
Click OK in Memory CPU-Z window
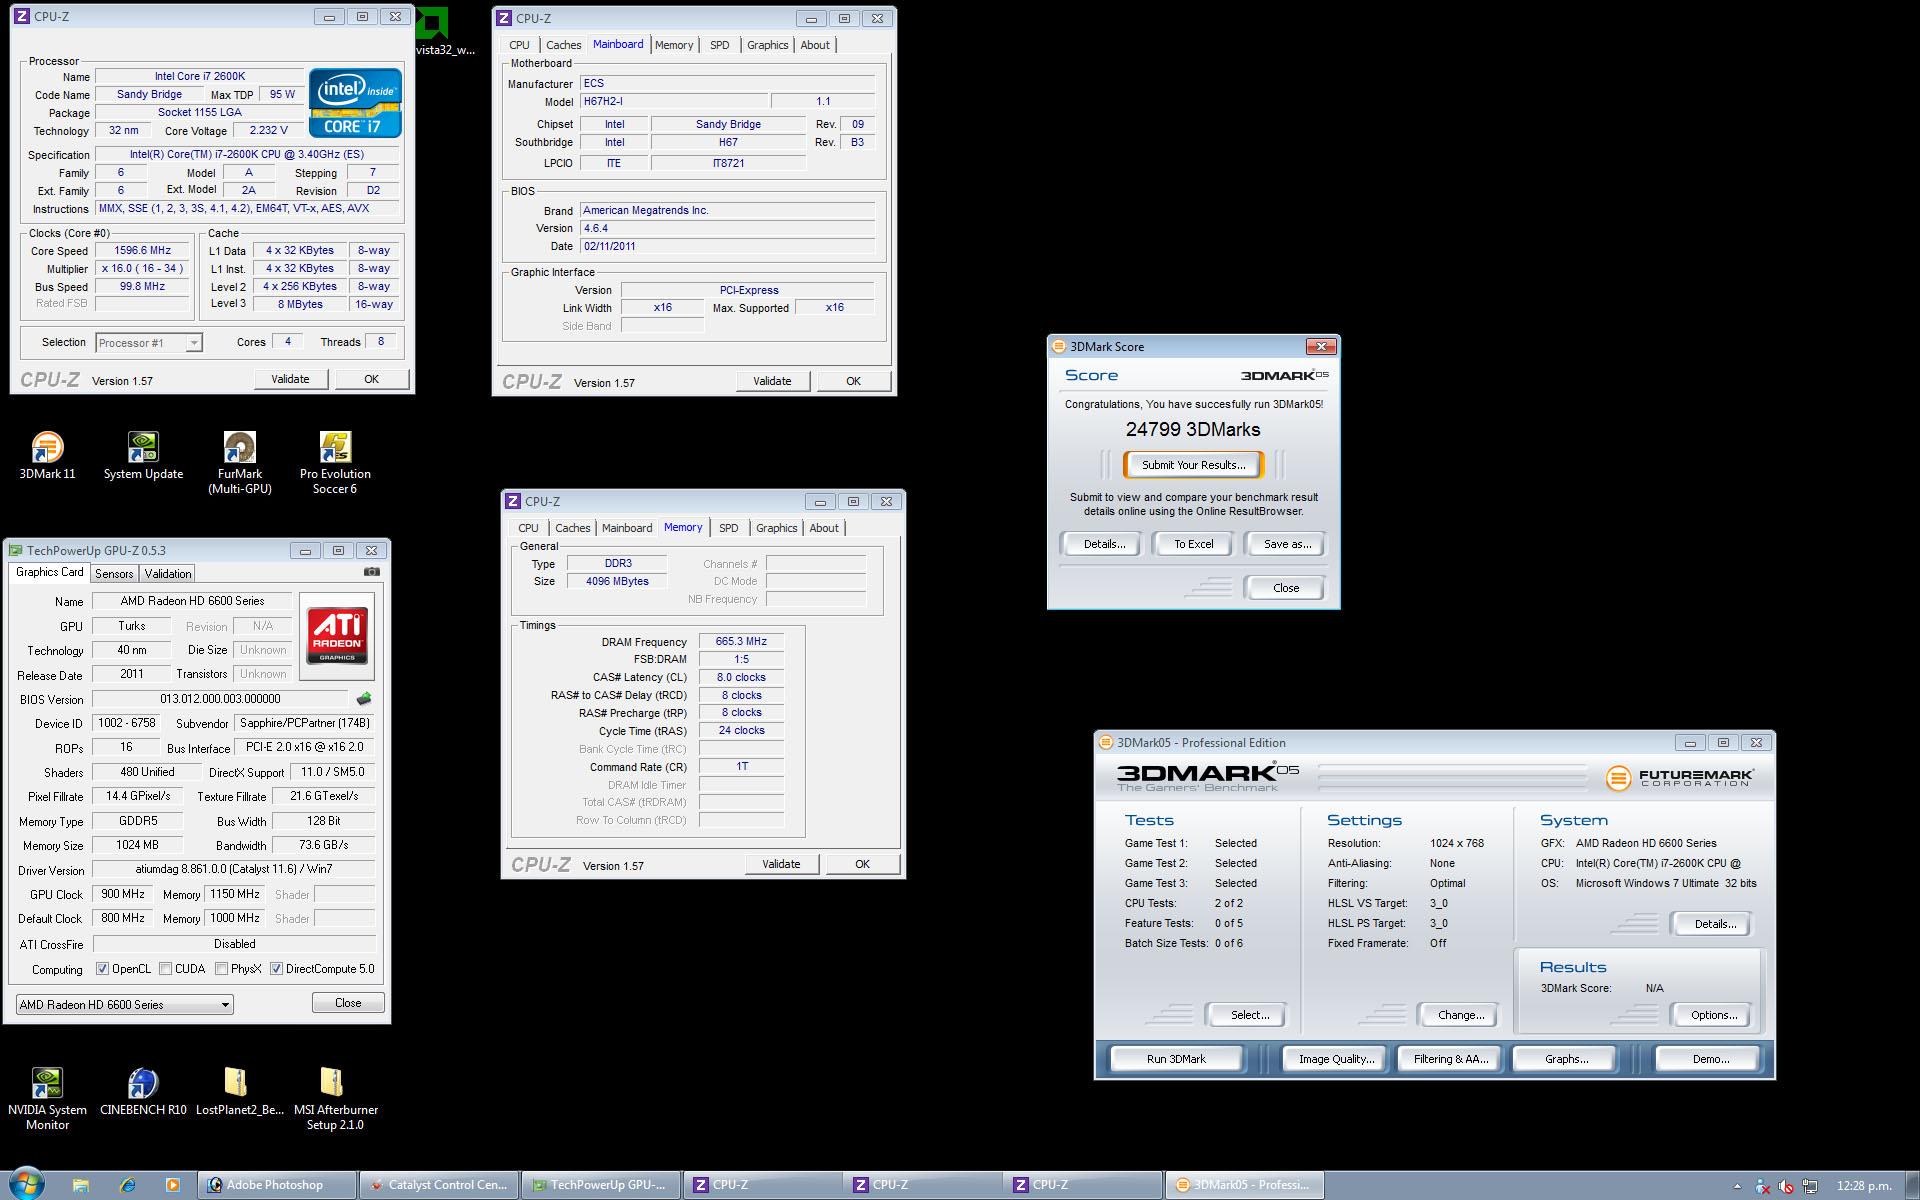tap(862, 864)
